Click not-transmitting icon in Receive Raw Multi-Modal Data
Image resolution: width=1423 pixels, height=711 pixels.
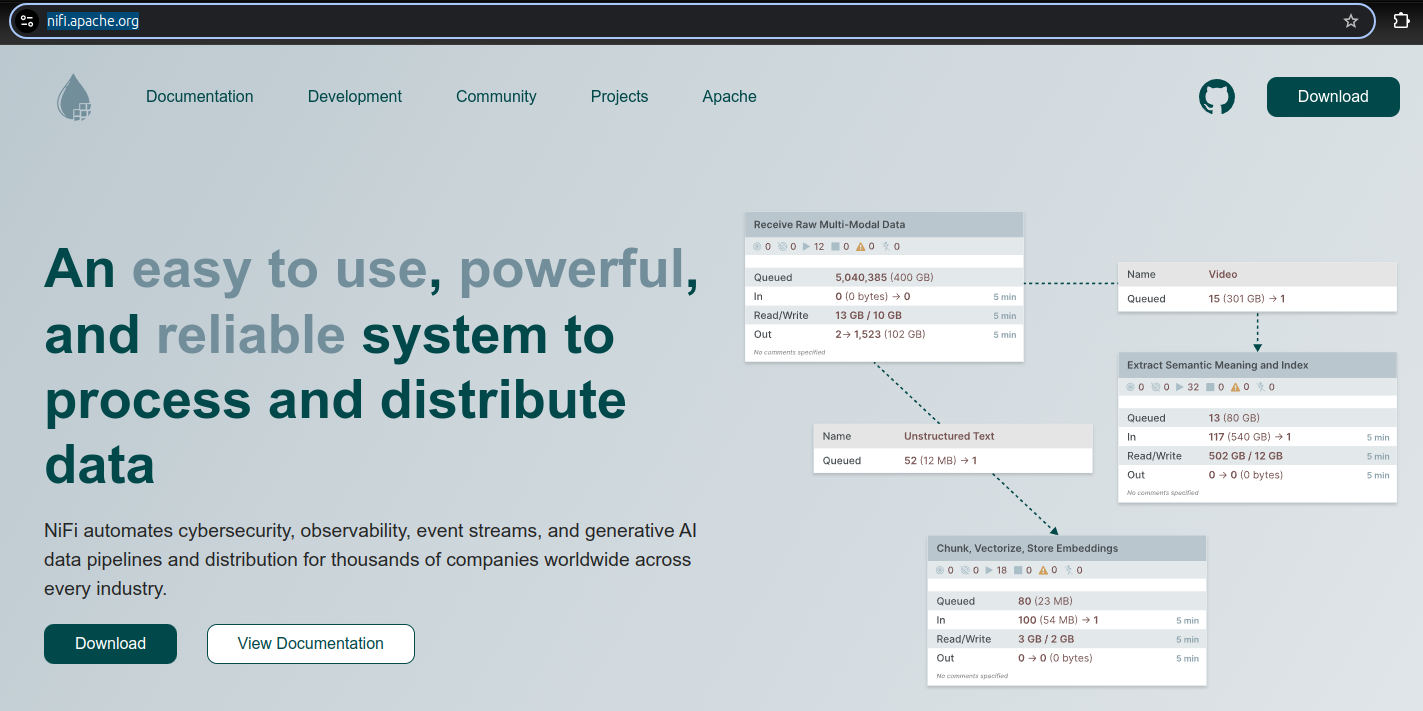point(782,247)
